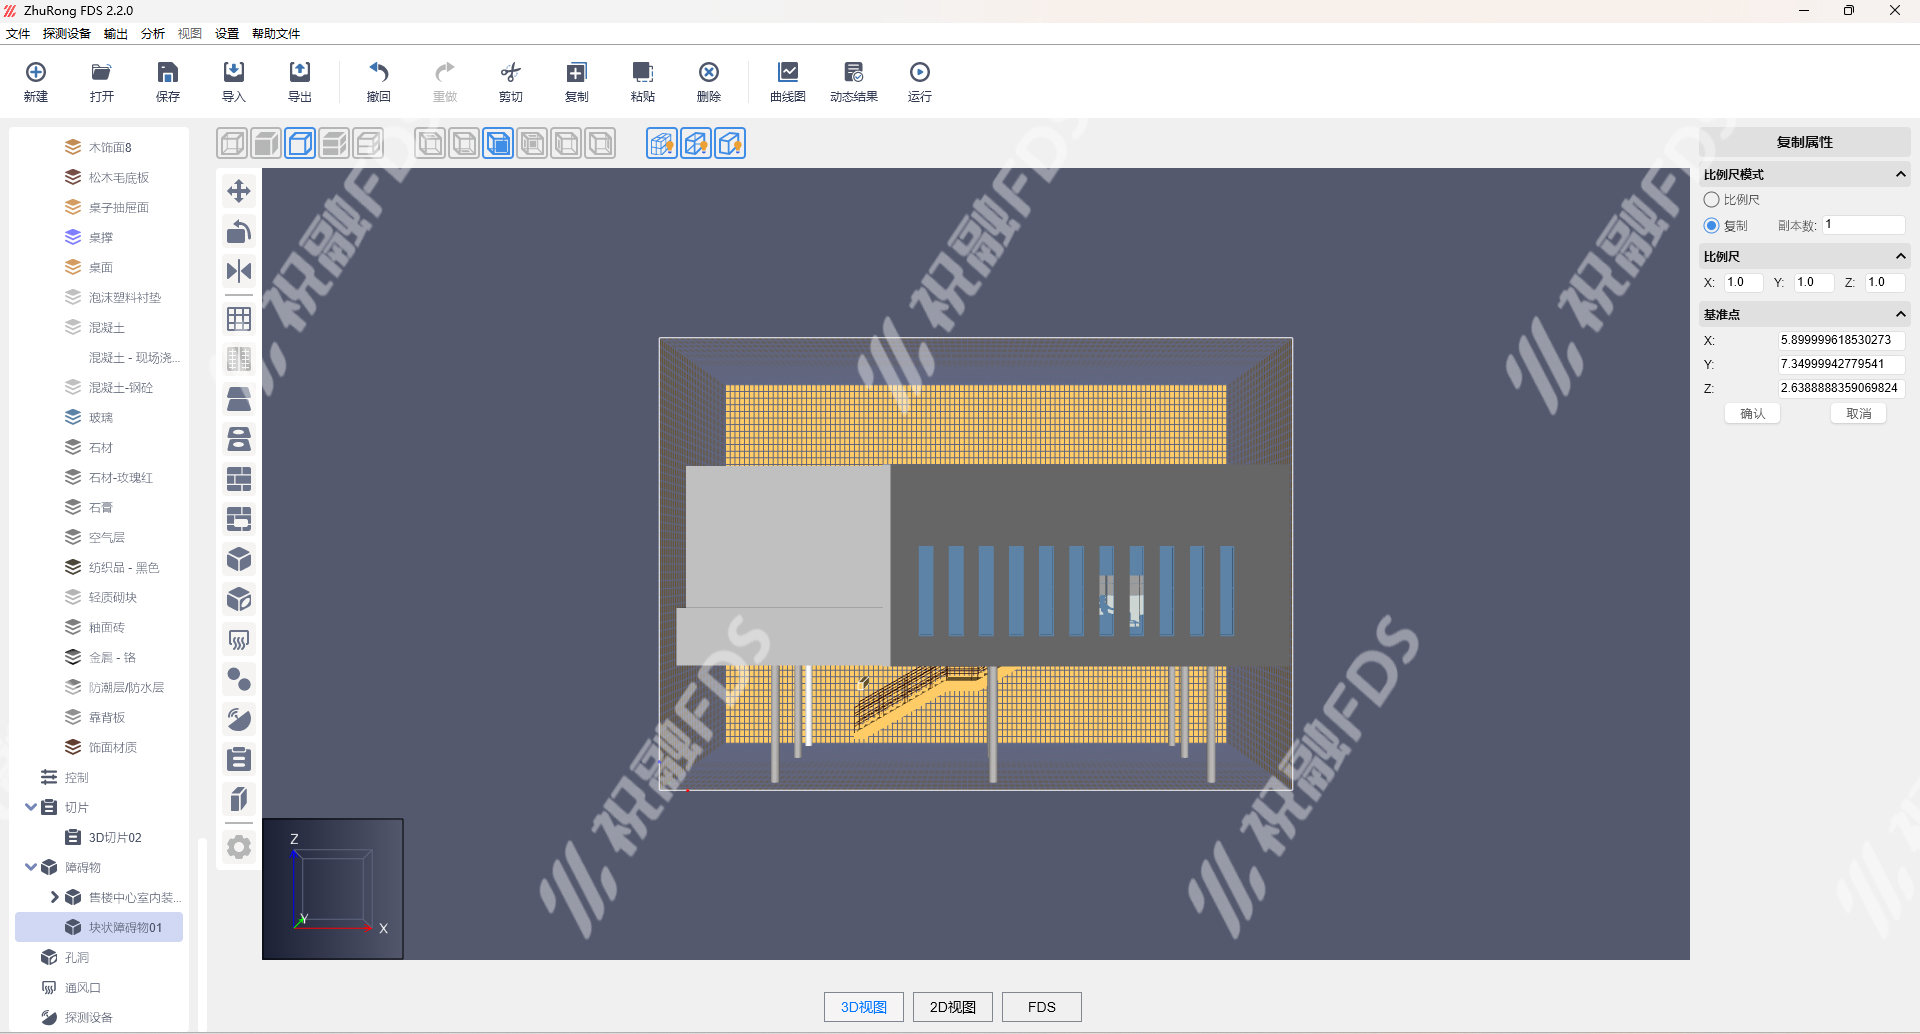Image resolution: width=1920 pixels, height=1034 pixels.
Task: Click the detector device satellite dish icon
Action: coord(239,719)
